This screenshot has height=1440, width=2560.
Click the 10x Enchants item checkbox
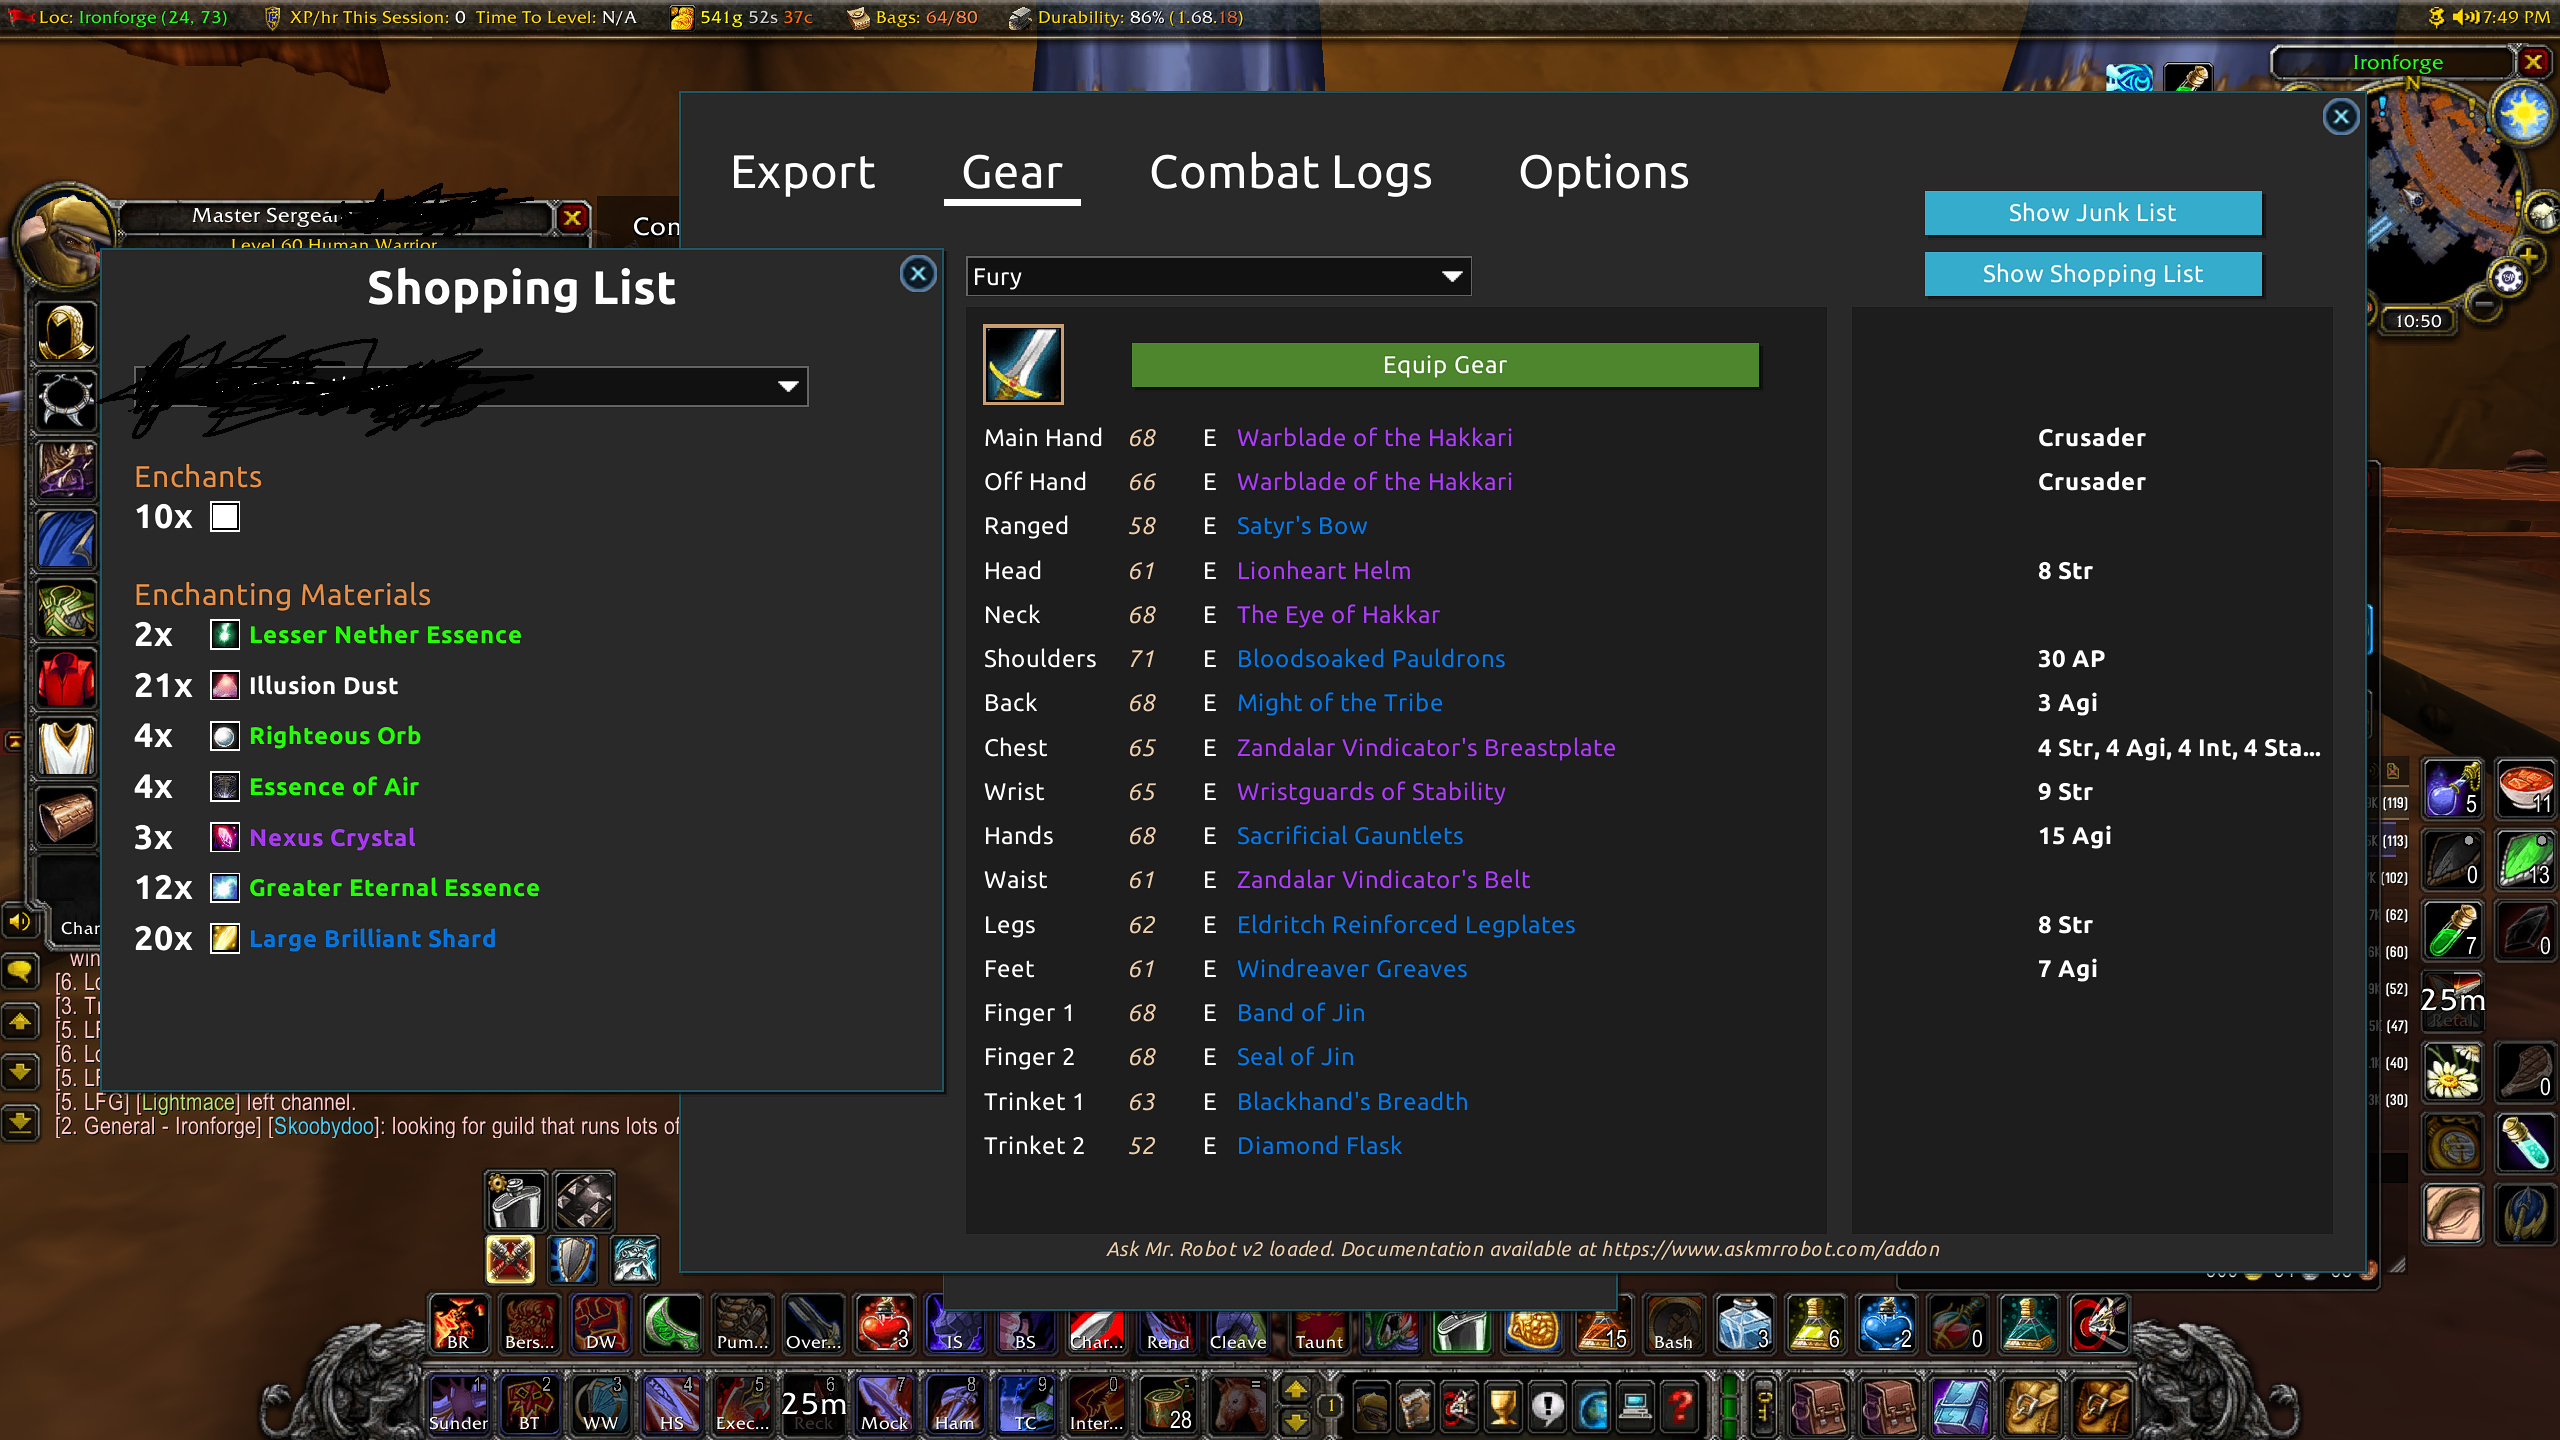225,517
